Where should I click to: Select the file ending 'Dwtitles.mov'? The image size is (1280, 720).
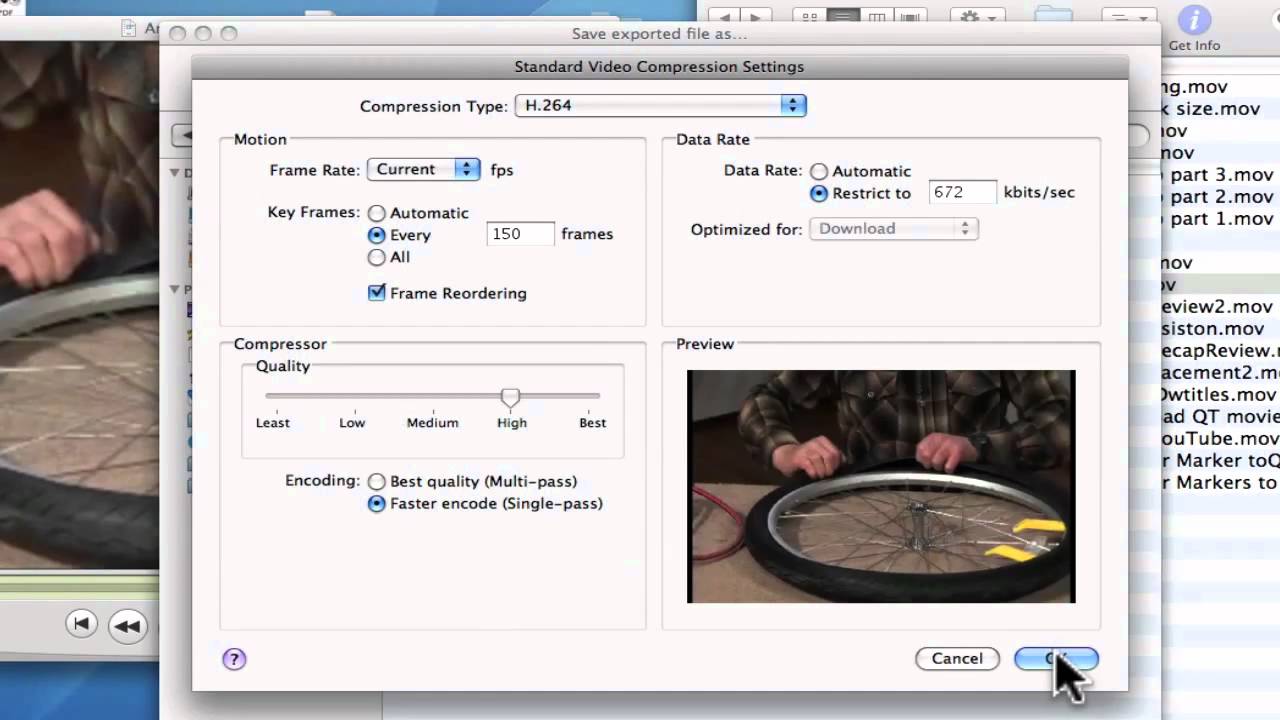pos(1220,395)
